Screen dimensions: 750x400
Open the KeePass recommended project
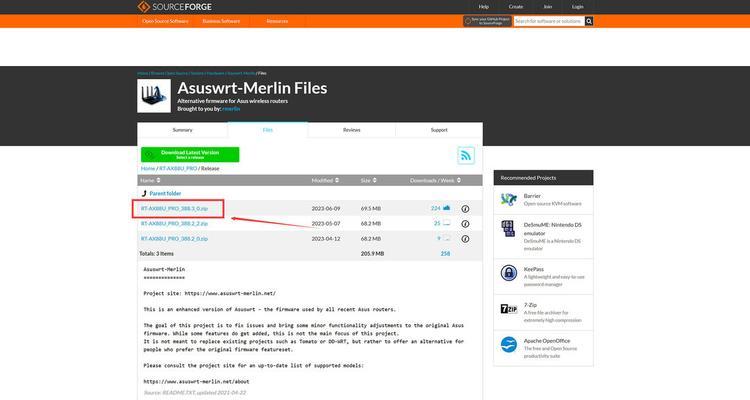(x=533, y=269)
